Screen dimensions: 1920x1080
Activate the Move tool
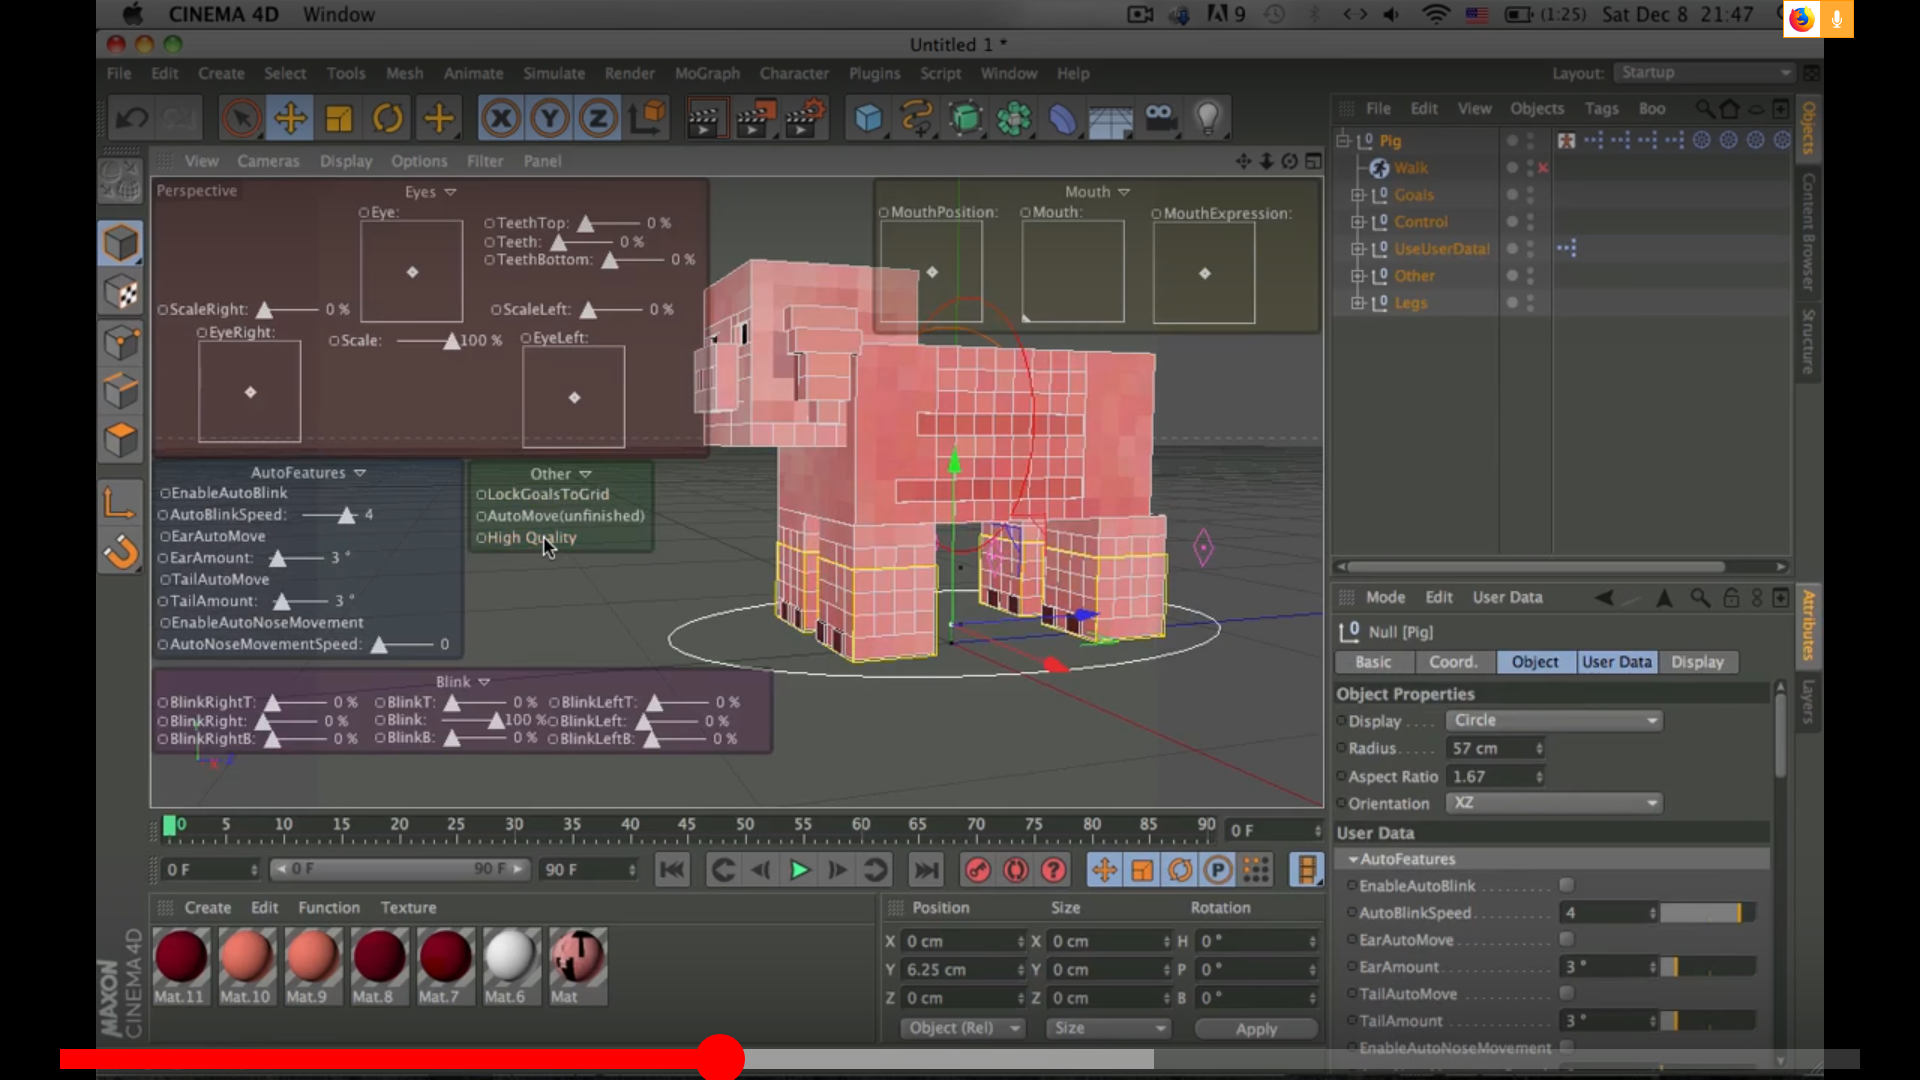click(x=290, y=118)
